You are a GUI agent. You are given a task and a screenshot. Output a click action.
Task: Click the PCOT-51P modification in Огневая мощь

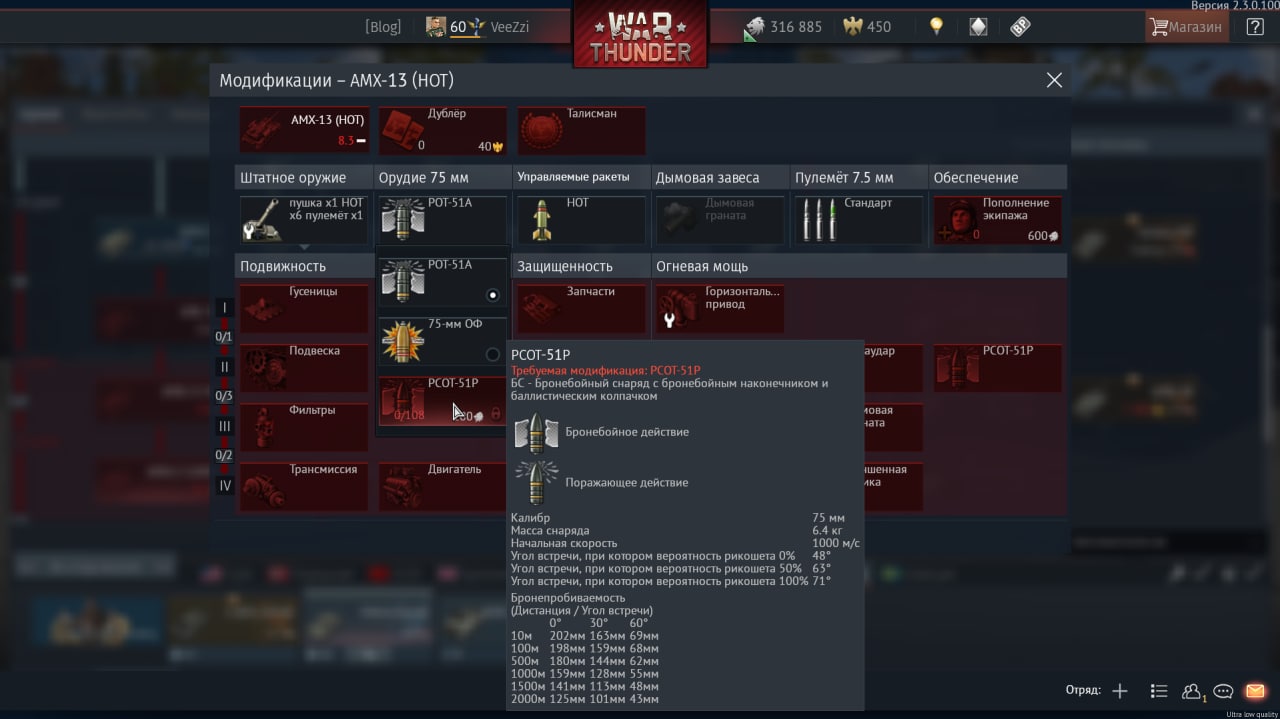click(998, 367)
